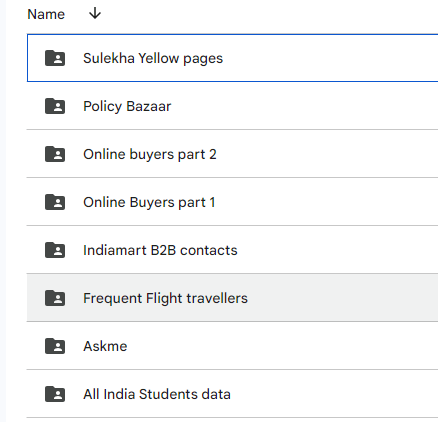Select the Sulekha Yellow pages shared folder icon
This screenshot has width=438, height=422.
point(55,58)
